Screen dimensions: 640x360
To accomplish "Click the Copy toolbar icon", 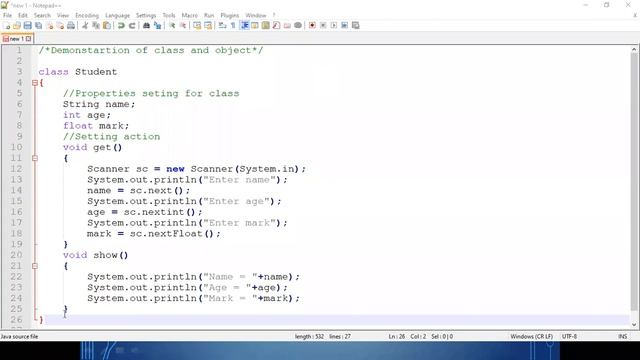I will [96, 25].
